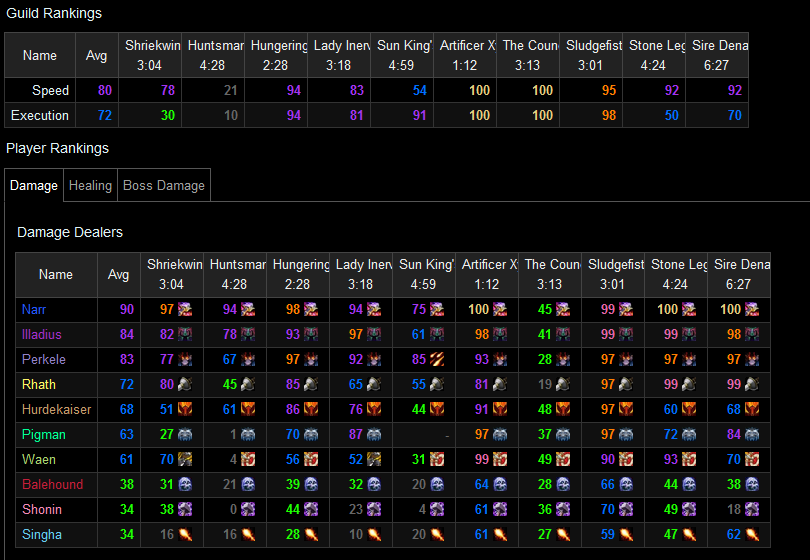The image size is (810, 560).
Task: Click Avg header in Damage Dealers table
Action: click(119, 274)
